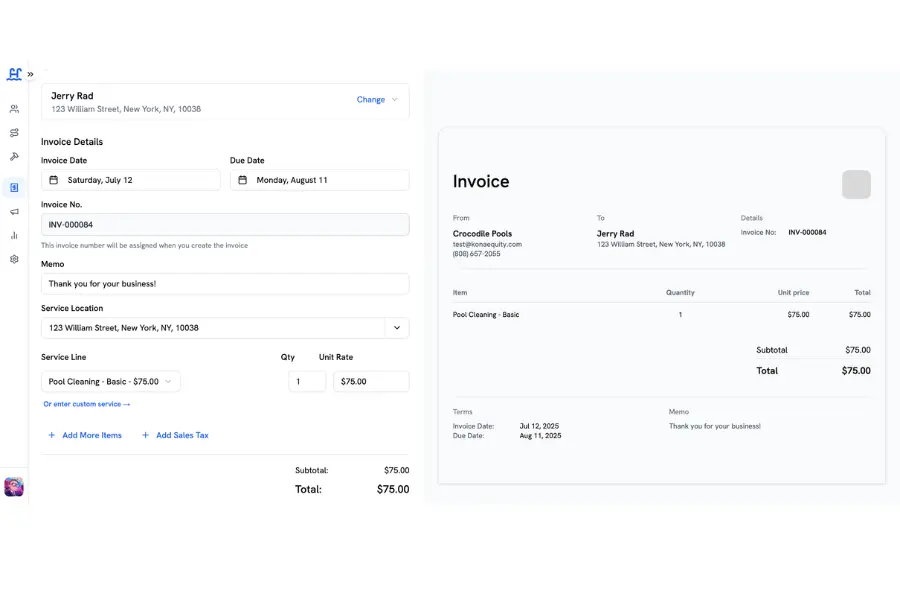Click the Qty input field
This screenshot has width=900, height=600.
(x=307, y=381)
